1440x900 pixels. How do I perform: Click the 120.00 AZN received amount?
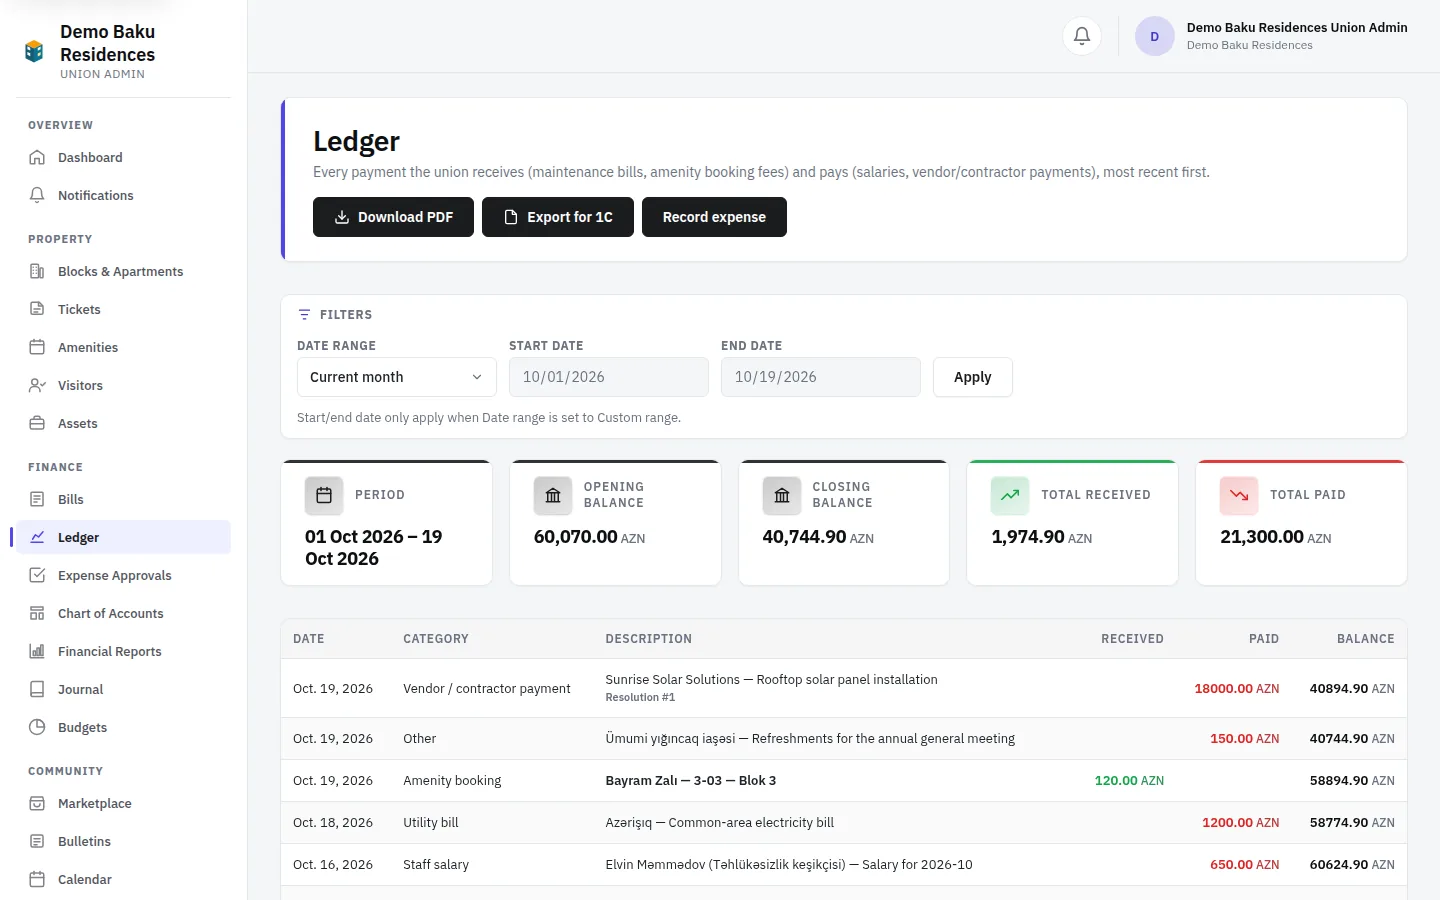click(1129, 780)
